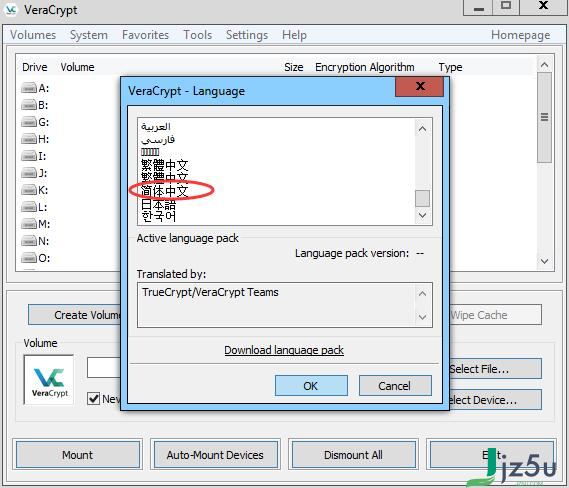Open the System menu
The height and width of the screenshot is (488, 569).
[x=89, y=35]
